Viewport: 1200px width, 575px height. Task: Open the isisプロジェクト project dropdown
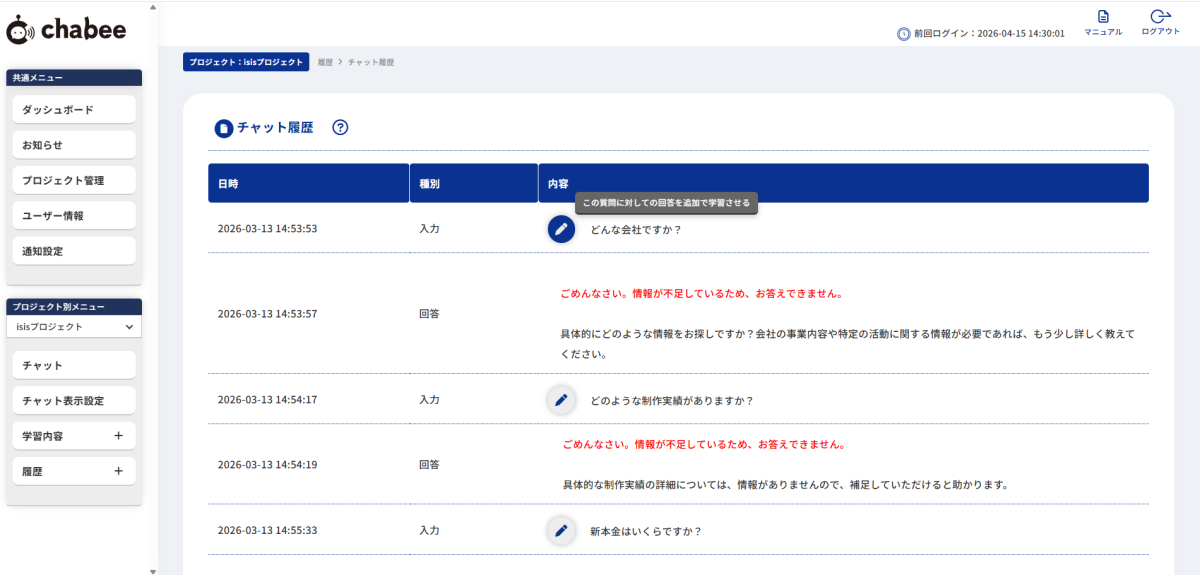click(74, 327)
